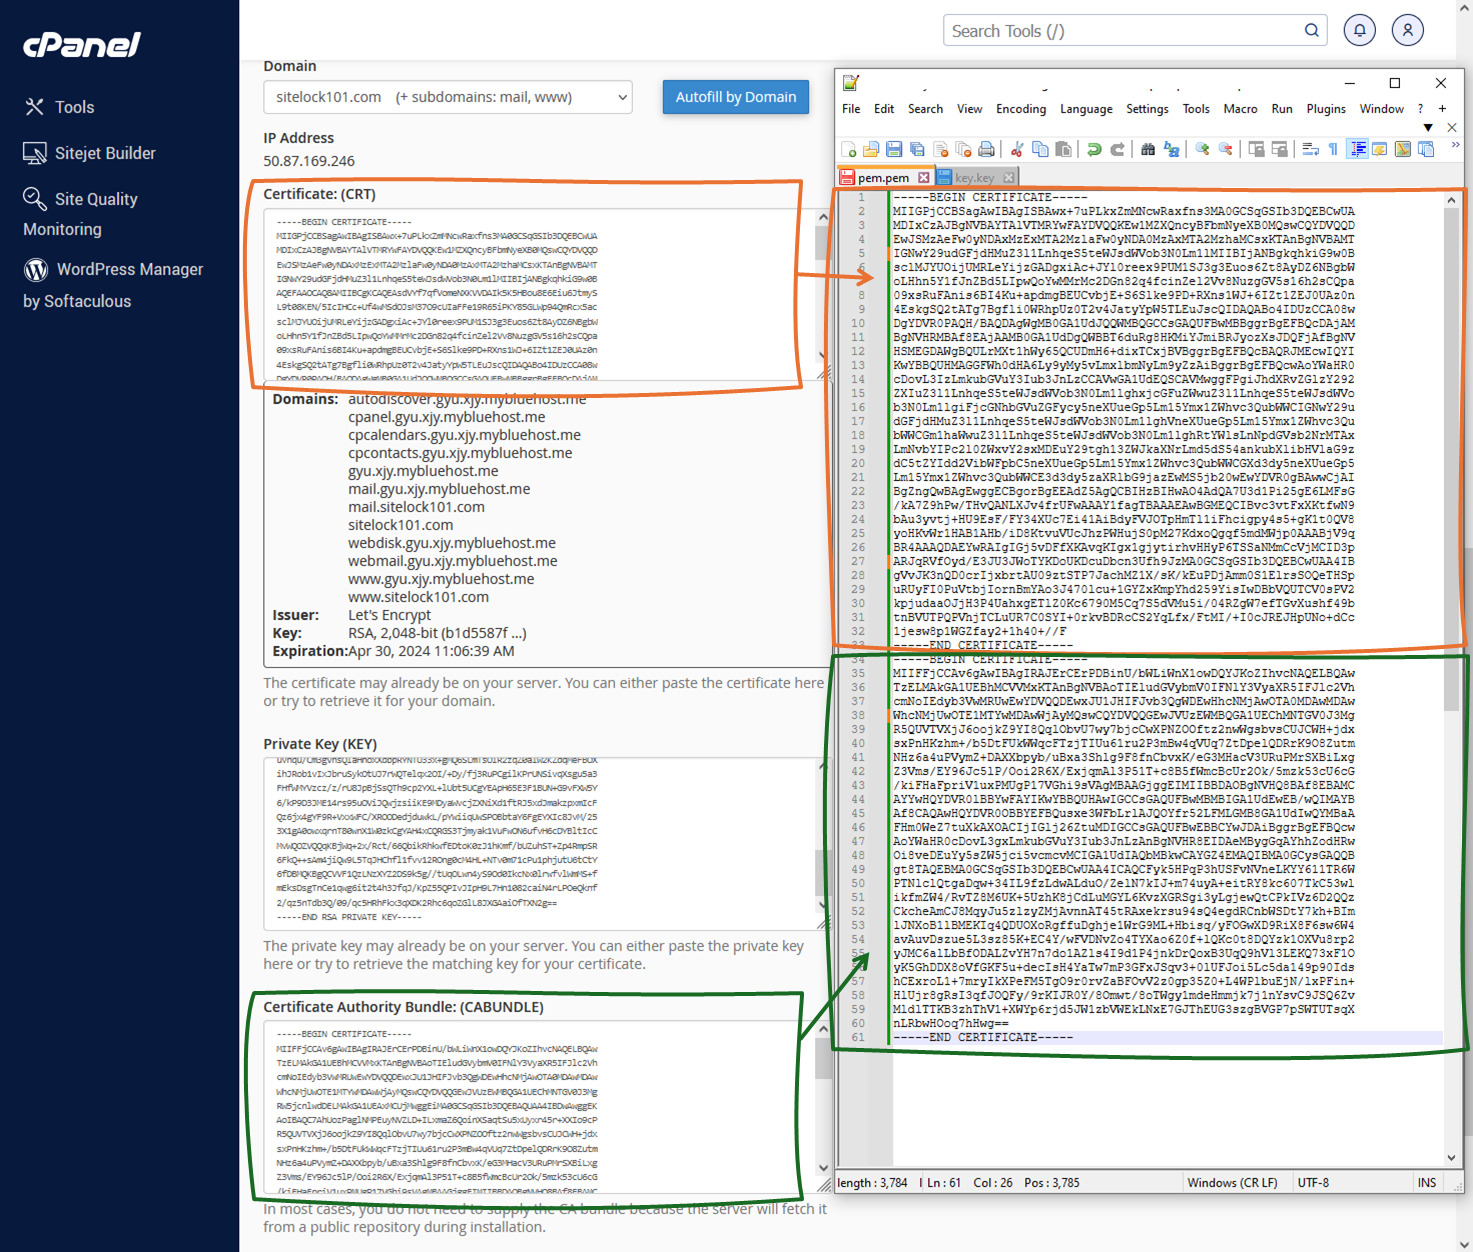Viewport: 1473px width, 1252px height.
Task: Open Sitejet Builder in the sidebar
Action: (x=105, y=153)
